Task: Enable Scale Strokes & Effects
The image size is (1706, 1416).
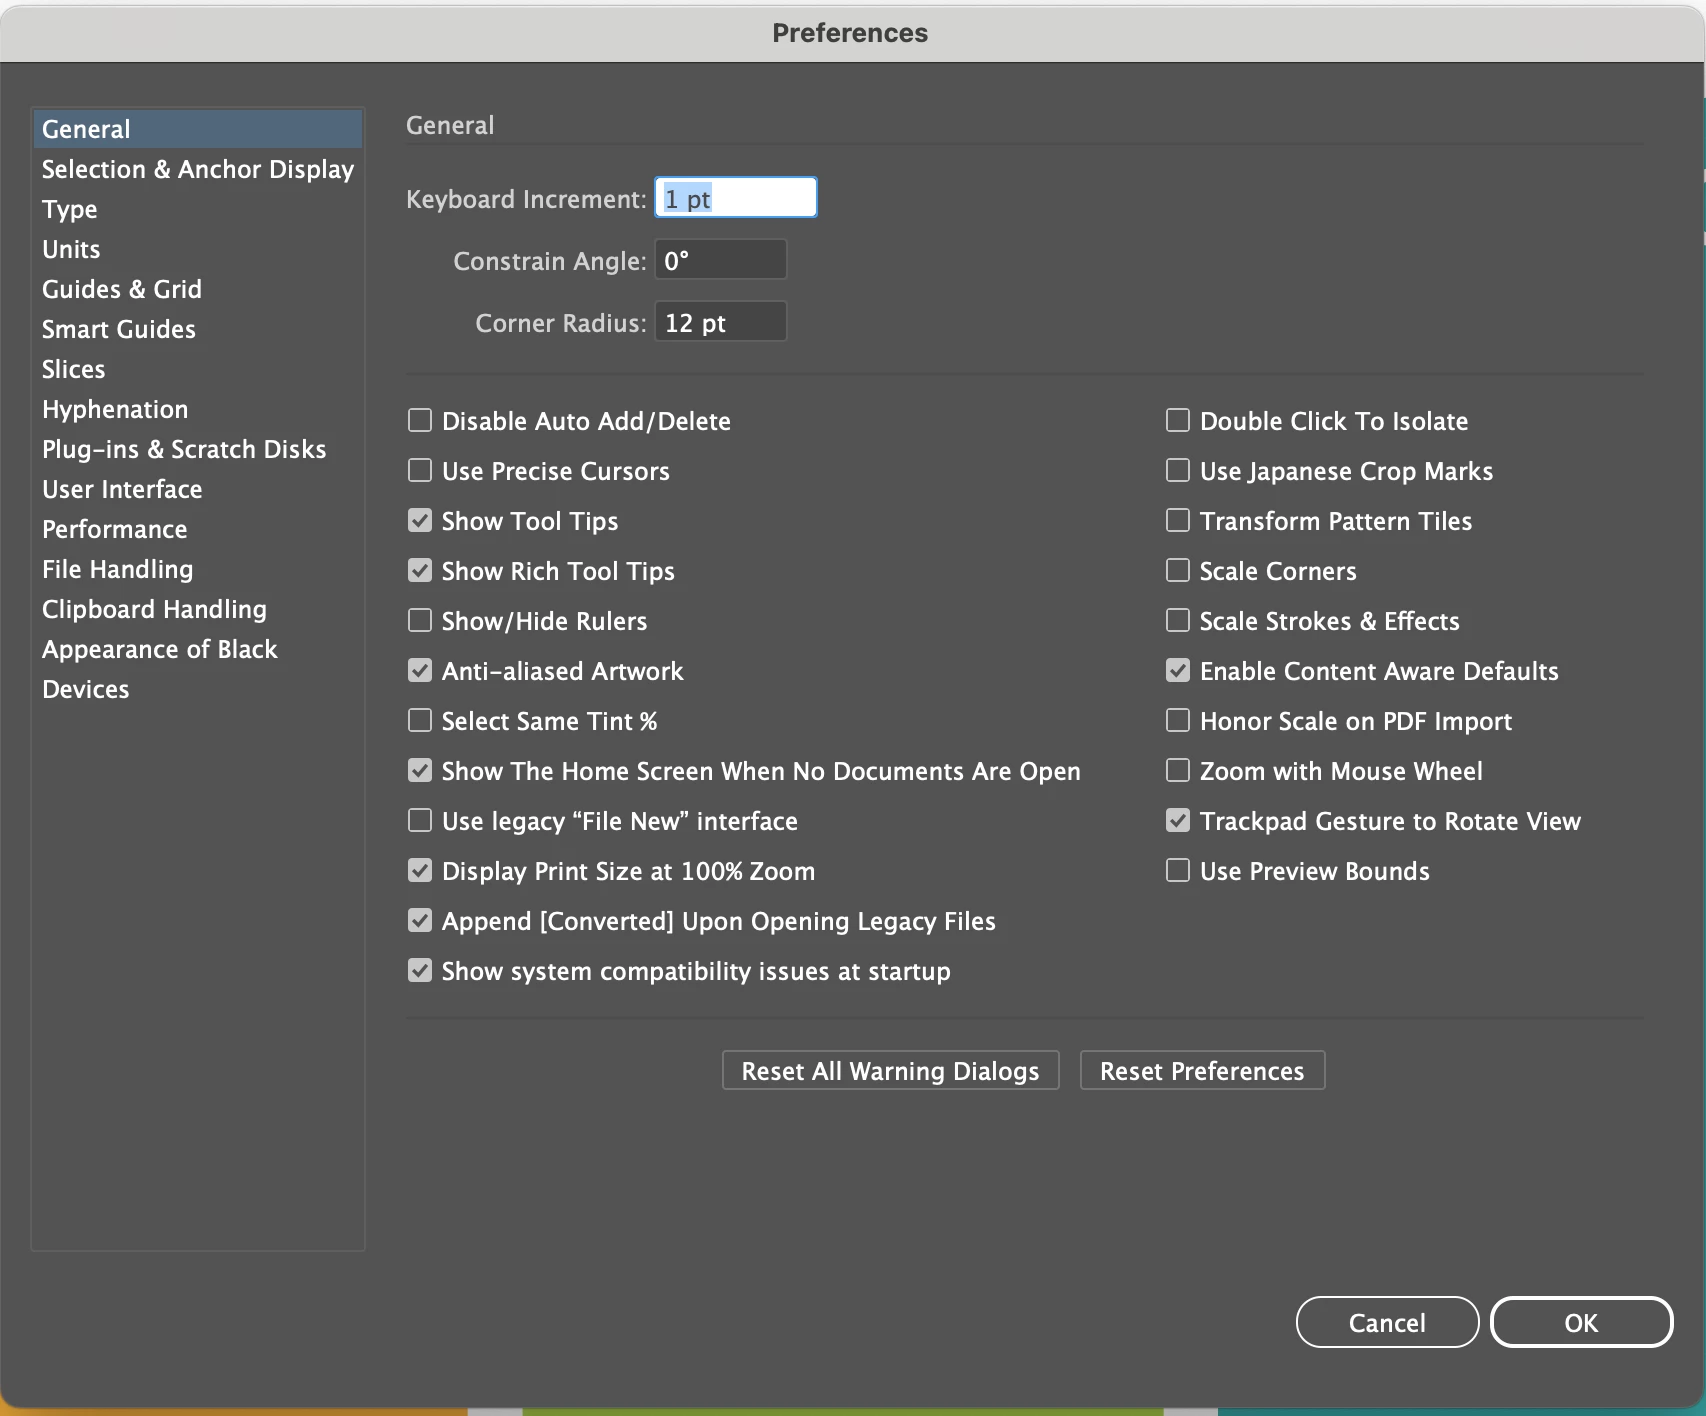Action: click(1178, 620)
